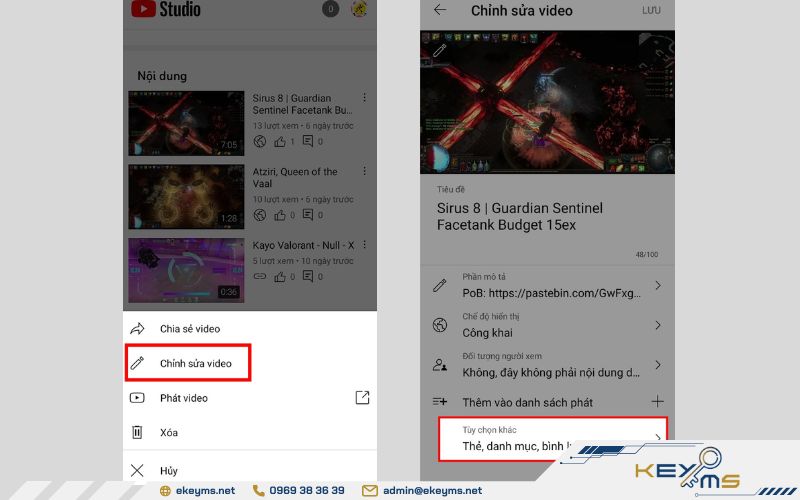Select Hủy to dismiss the menu

[250, 470]
